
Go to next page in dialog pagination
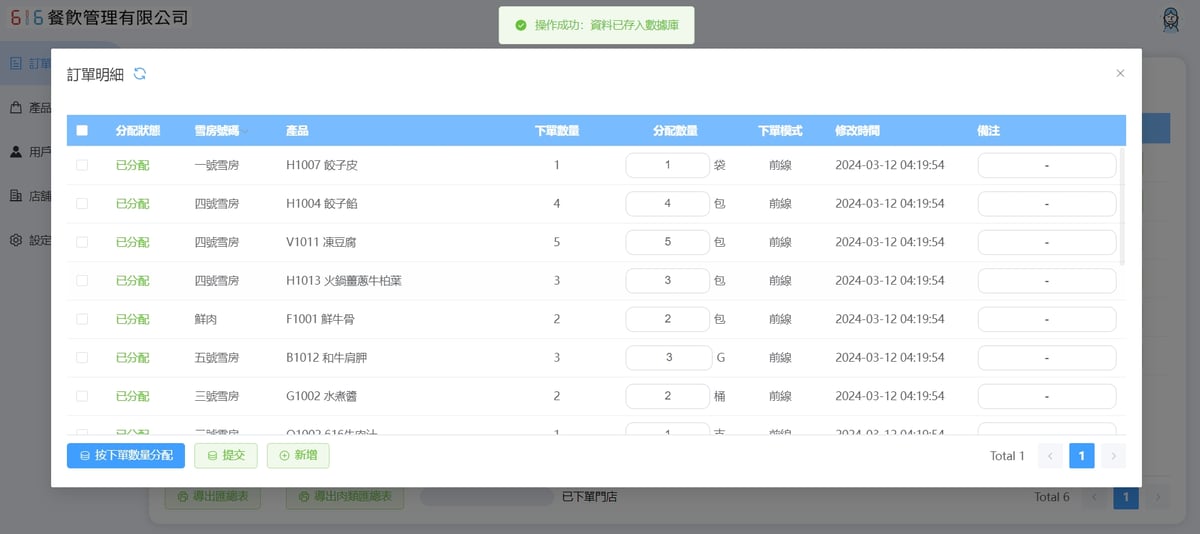click(x=1113, y=456)
